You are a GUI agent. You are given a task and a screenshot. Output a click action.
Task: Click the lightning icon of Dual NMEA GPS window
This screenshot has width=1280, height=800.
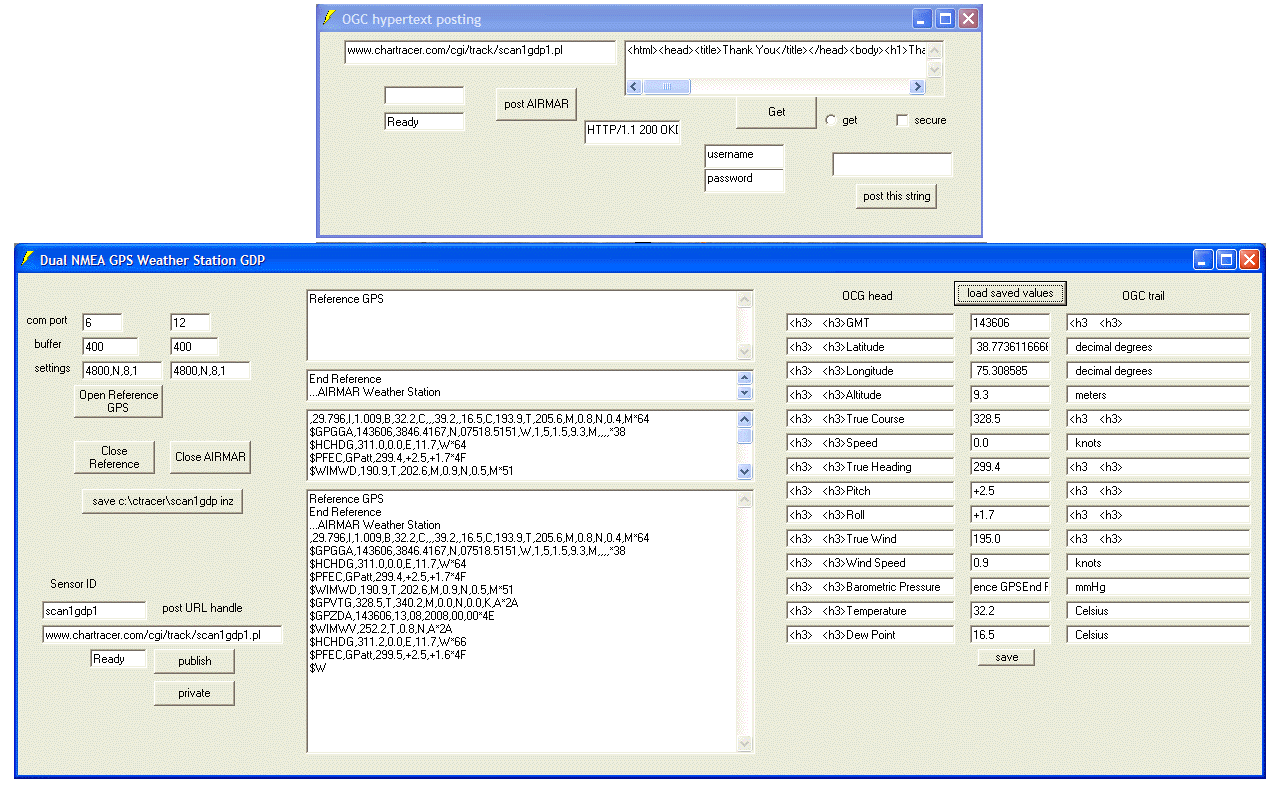[x=27, y=259]
